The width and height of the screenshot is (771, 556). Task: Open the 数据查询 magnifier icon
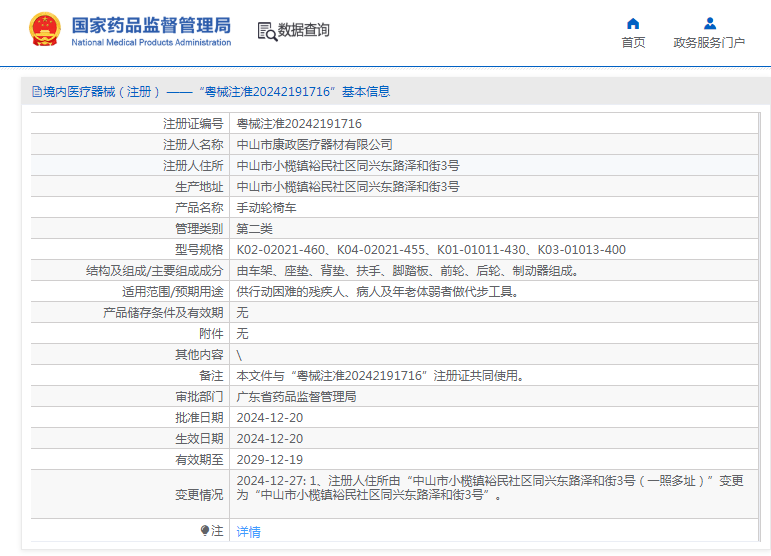click(267, 31)
